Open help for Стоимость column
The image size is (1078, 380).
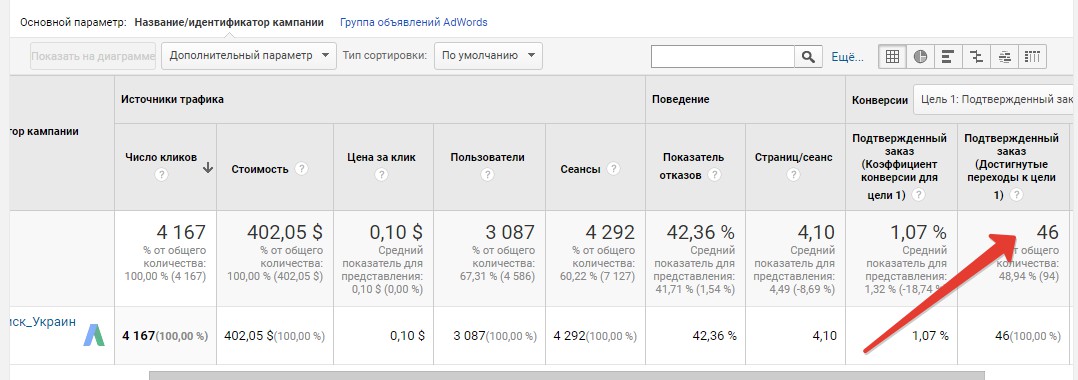click(301, 169)
